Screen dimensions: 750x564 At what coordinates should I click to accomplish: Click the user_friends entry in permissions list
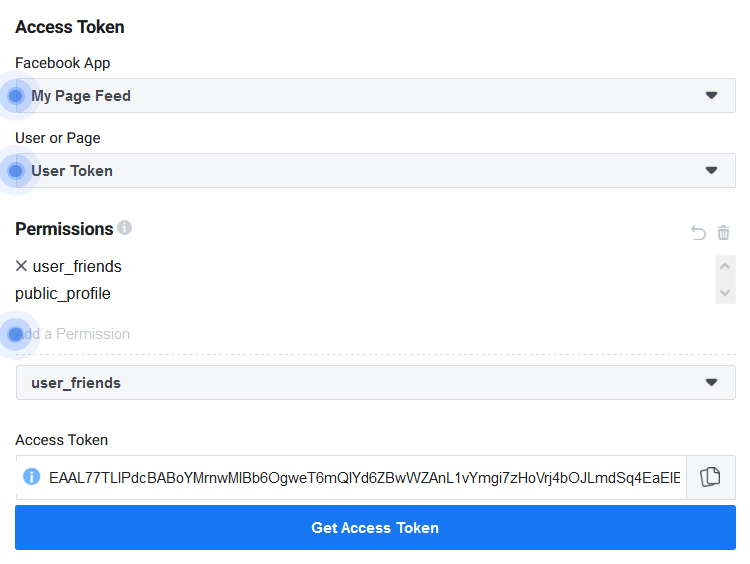coord(77,266)
